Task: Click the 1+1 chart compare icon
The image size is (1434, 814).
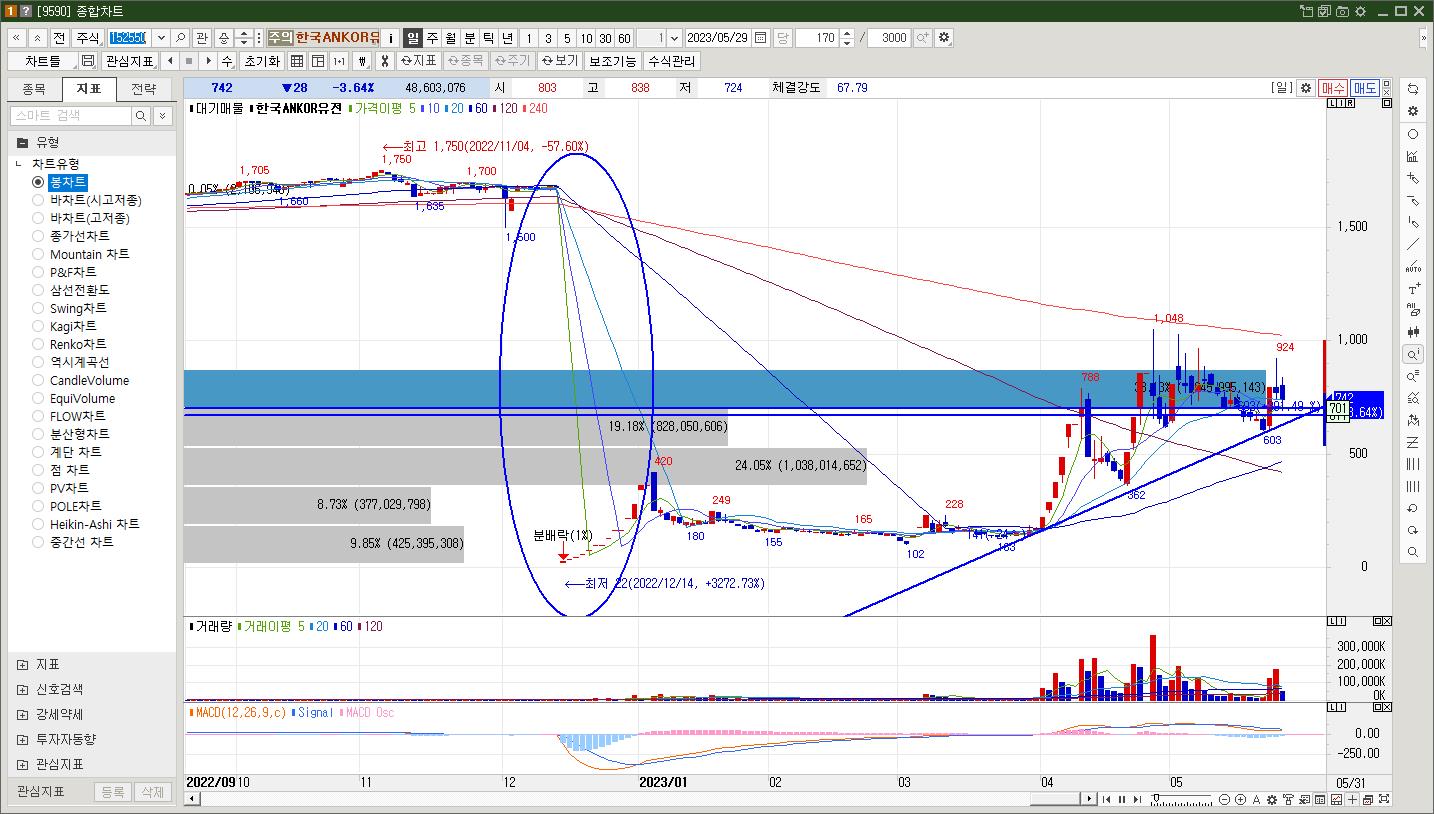Action: click(x=339, y=61)
